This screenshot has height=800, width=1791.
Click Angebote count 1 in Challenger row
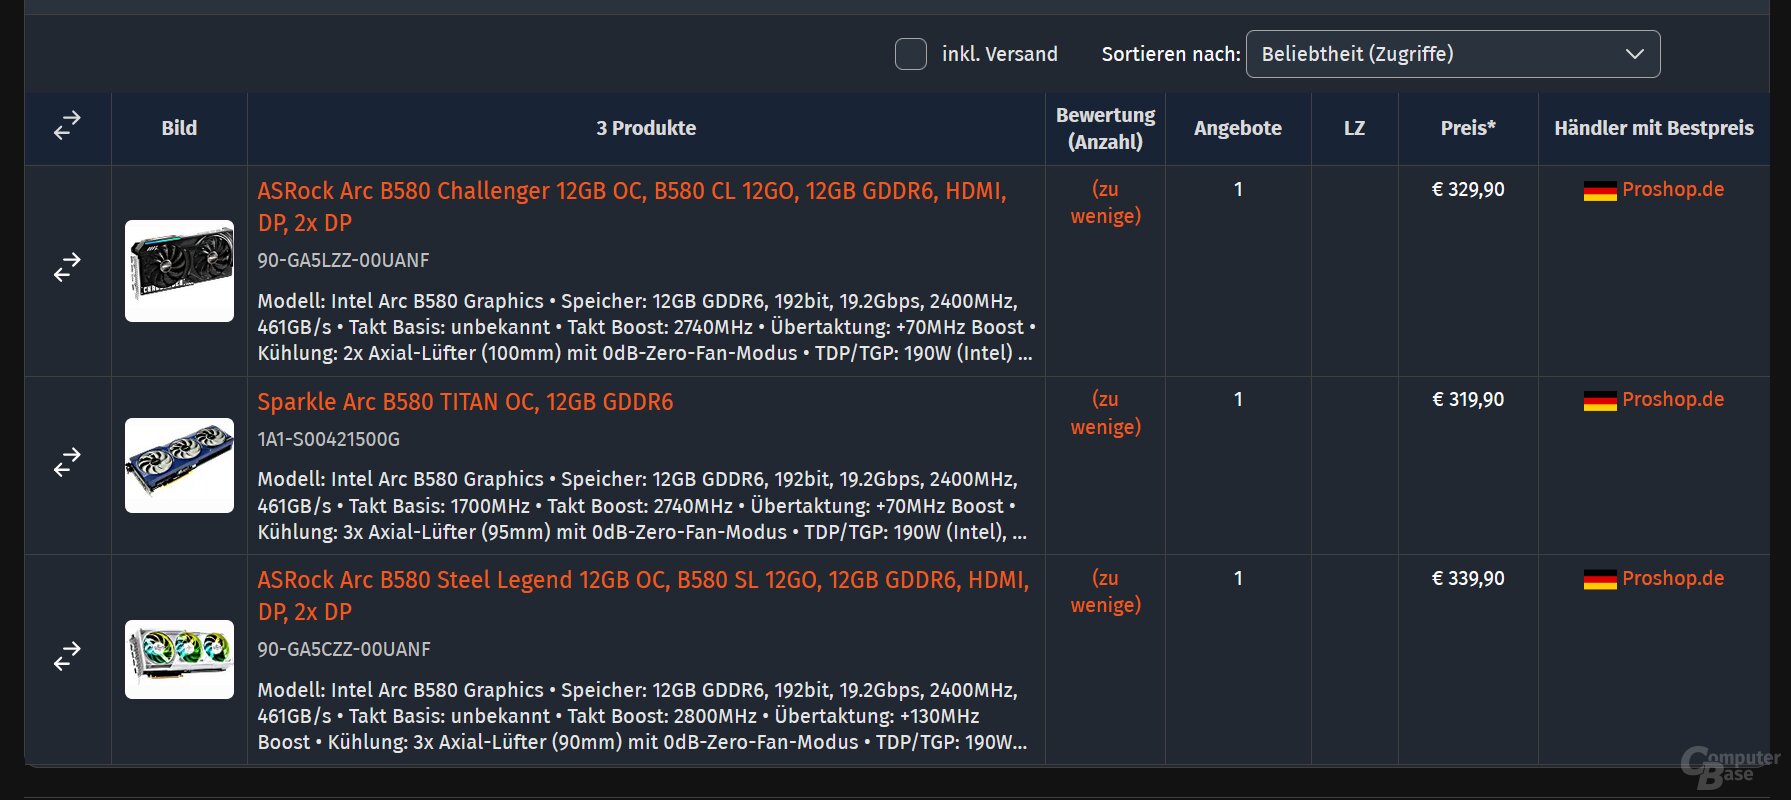(1238, 189)
